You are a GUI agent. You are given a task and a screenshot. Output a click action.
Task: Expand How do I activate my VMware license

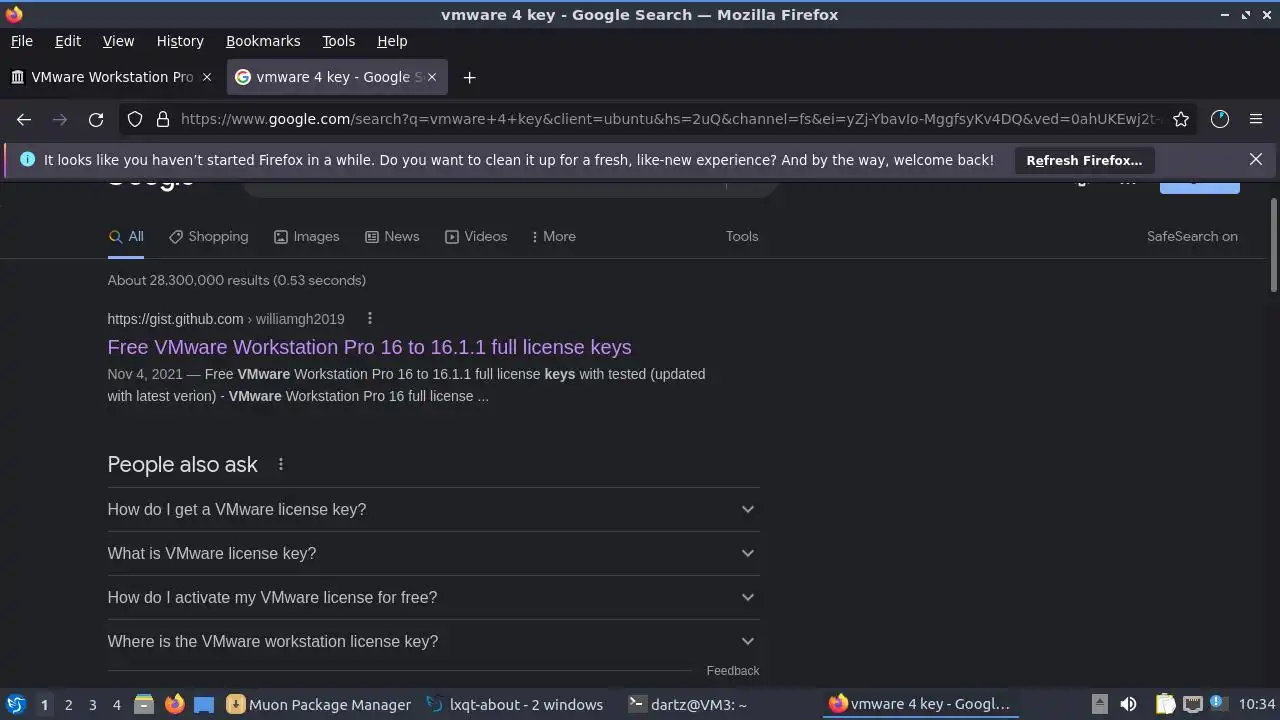tap(433, 597)
